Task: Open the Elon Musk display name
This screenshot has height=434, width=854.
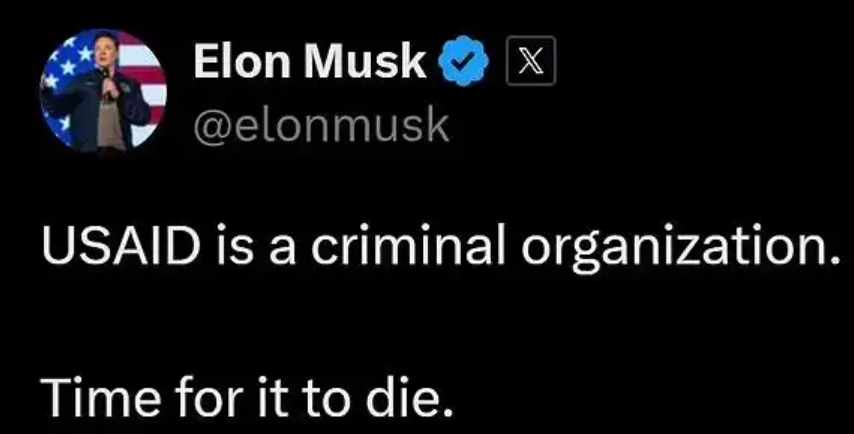Action: (x=310, y=62)
